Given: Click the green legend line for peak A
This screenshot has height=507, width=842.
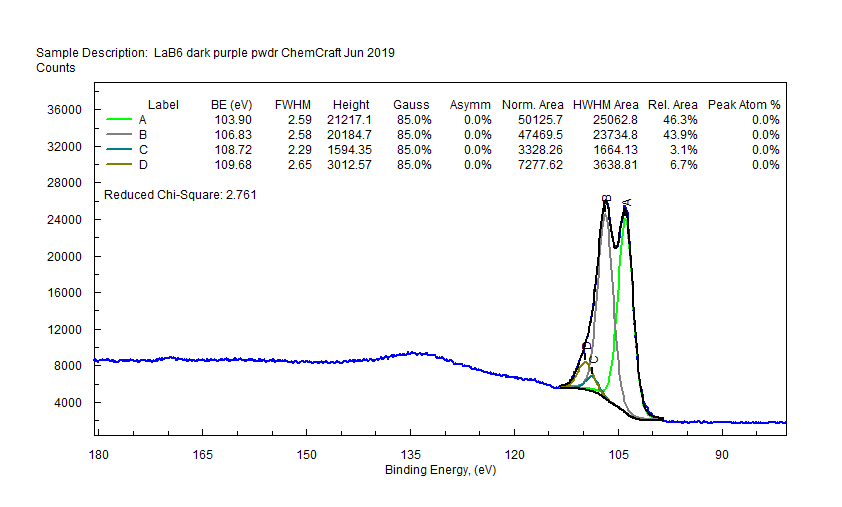Looking at the screenshot, I should pos(119,120).
